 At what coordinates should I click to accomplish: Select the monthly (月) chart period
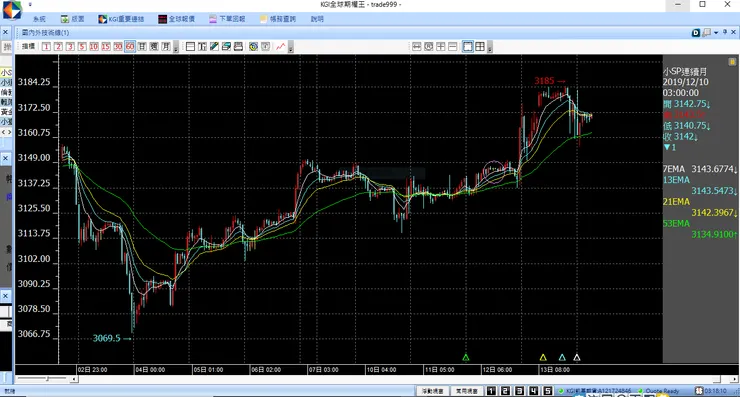tap(166, 47)
